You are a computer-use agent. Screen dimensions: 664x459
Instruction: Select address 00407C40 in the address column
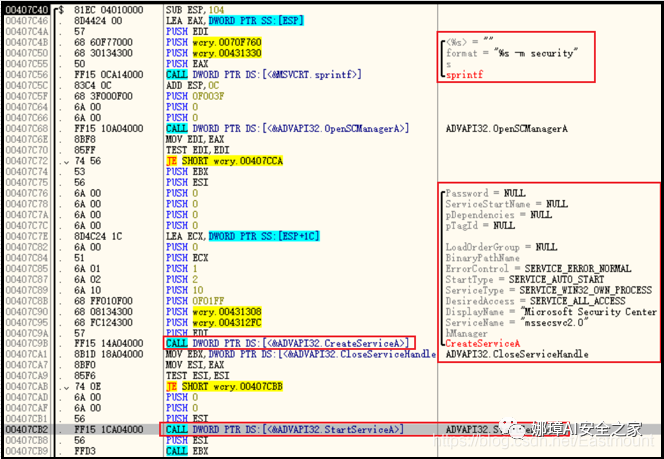pyautogui.click(x=28, y=10)
